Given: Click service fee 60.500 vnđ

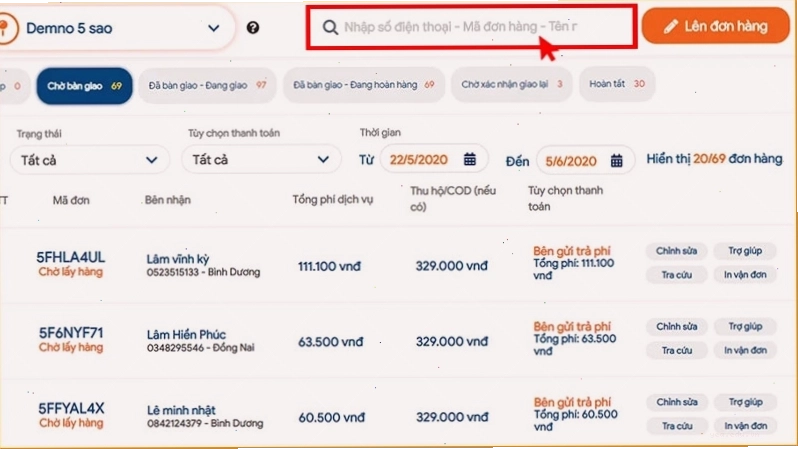Looking at the screenshot, I should click(331, 417).
